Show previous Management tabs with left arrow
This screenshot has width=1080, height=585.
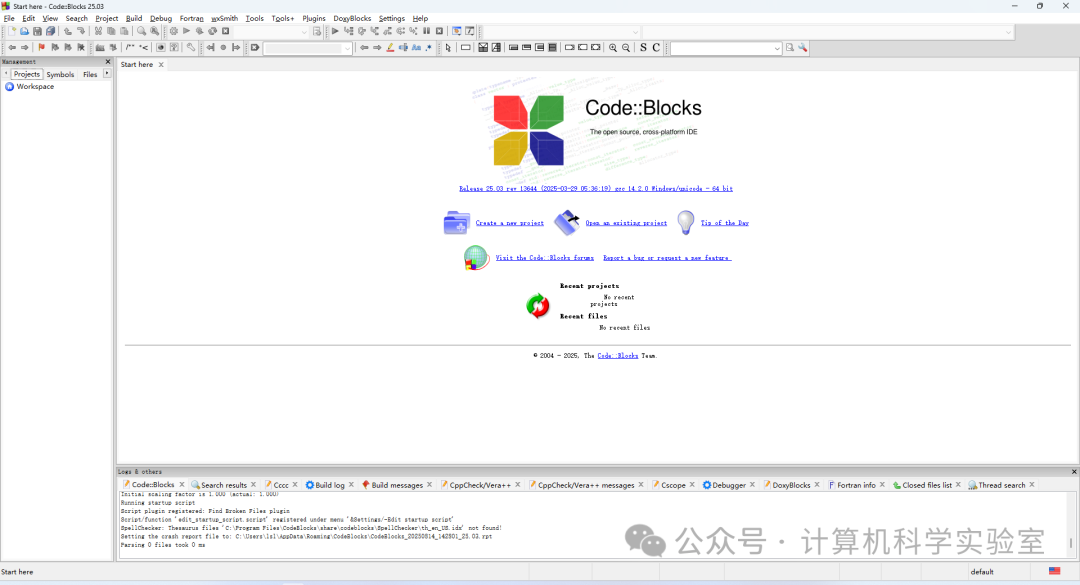[x=6, y=74]
